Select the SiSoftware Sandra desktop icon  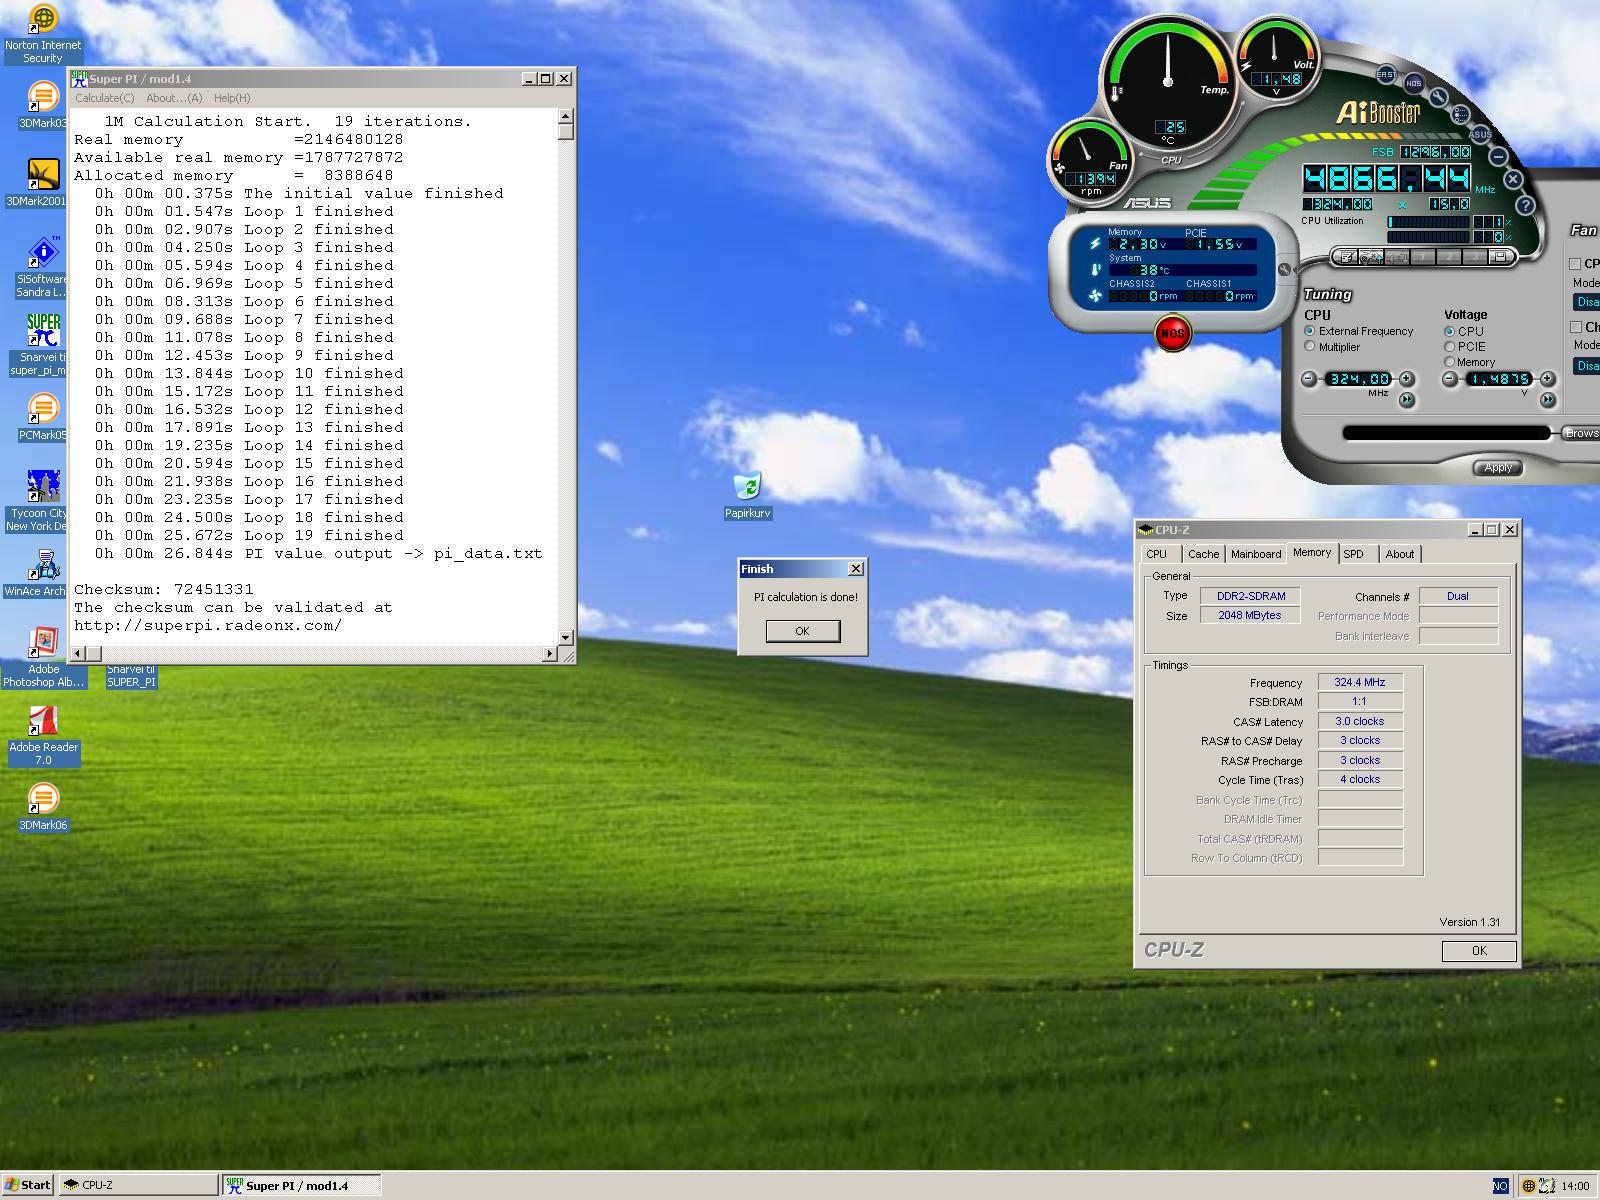point(42,268)
